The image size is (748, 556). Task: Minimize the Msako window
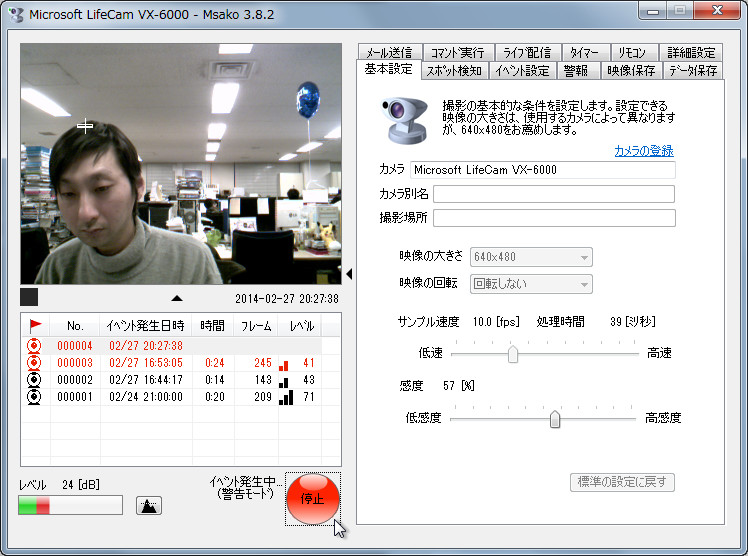653,11
